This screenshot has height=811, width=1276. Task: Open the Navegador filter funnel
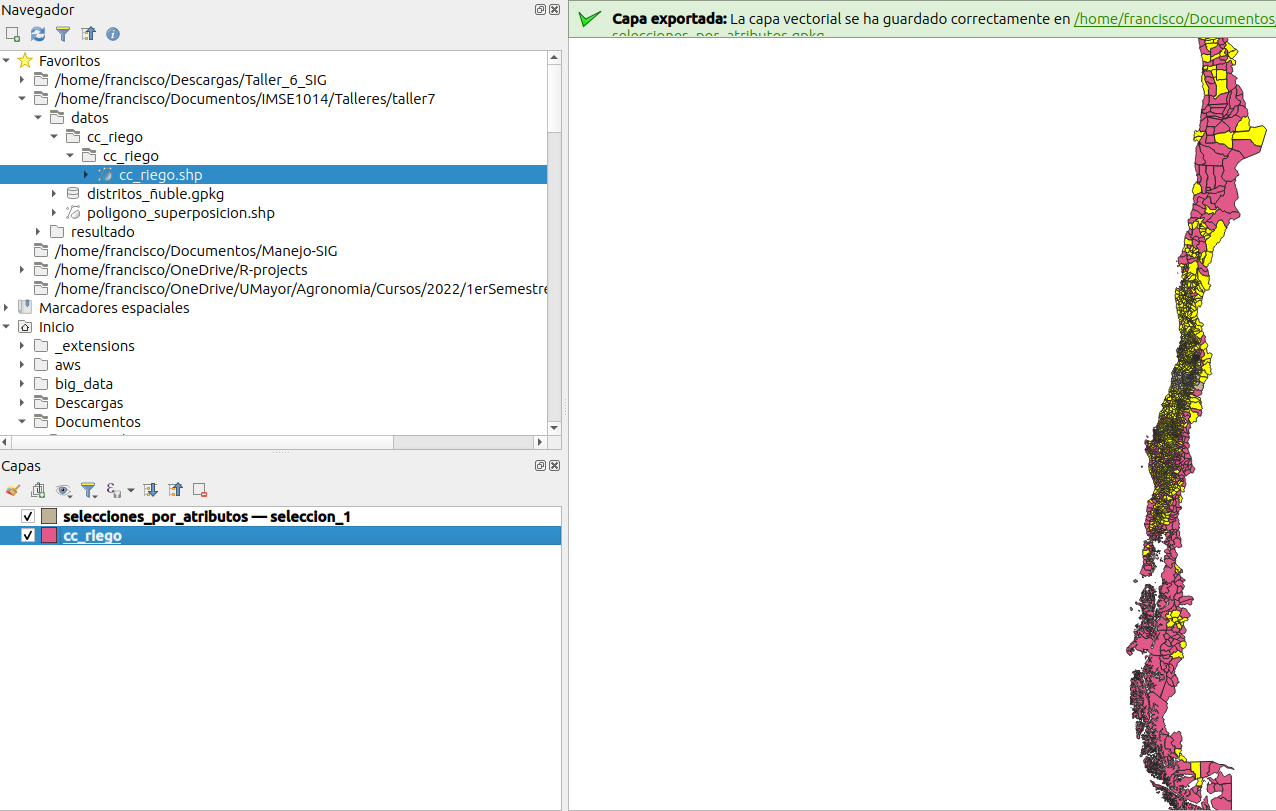(x=63, y=34)
